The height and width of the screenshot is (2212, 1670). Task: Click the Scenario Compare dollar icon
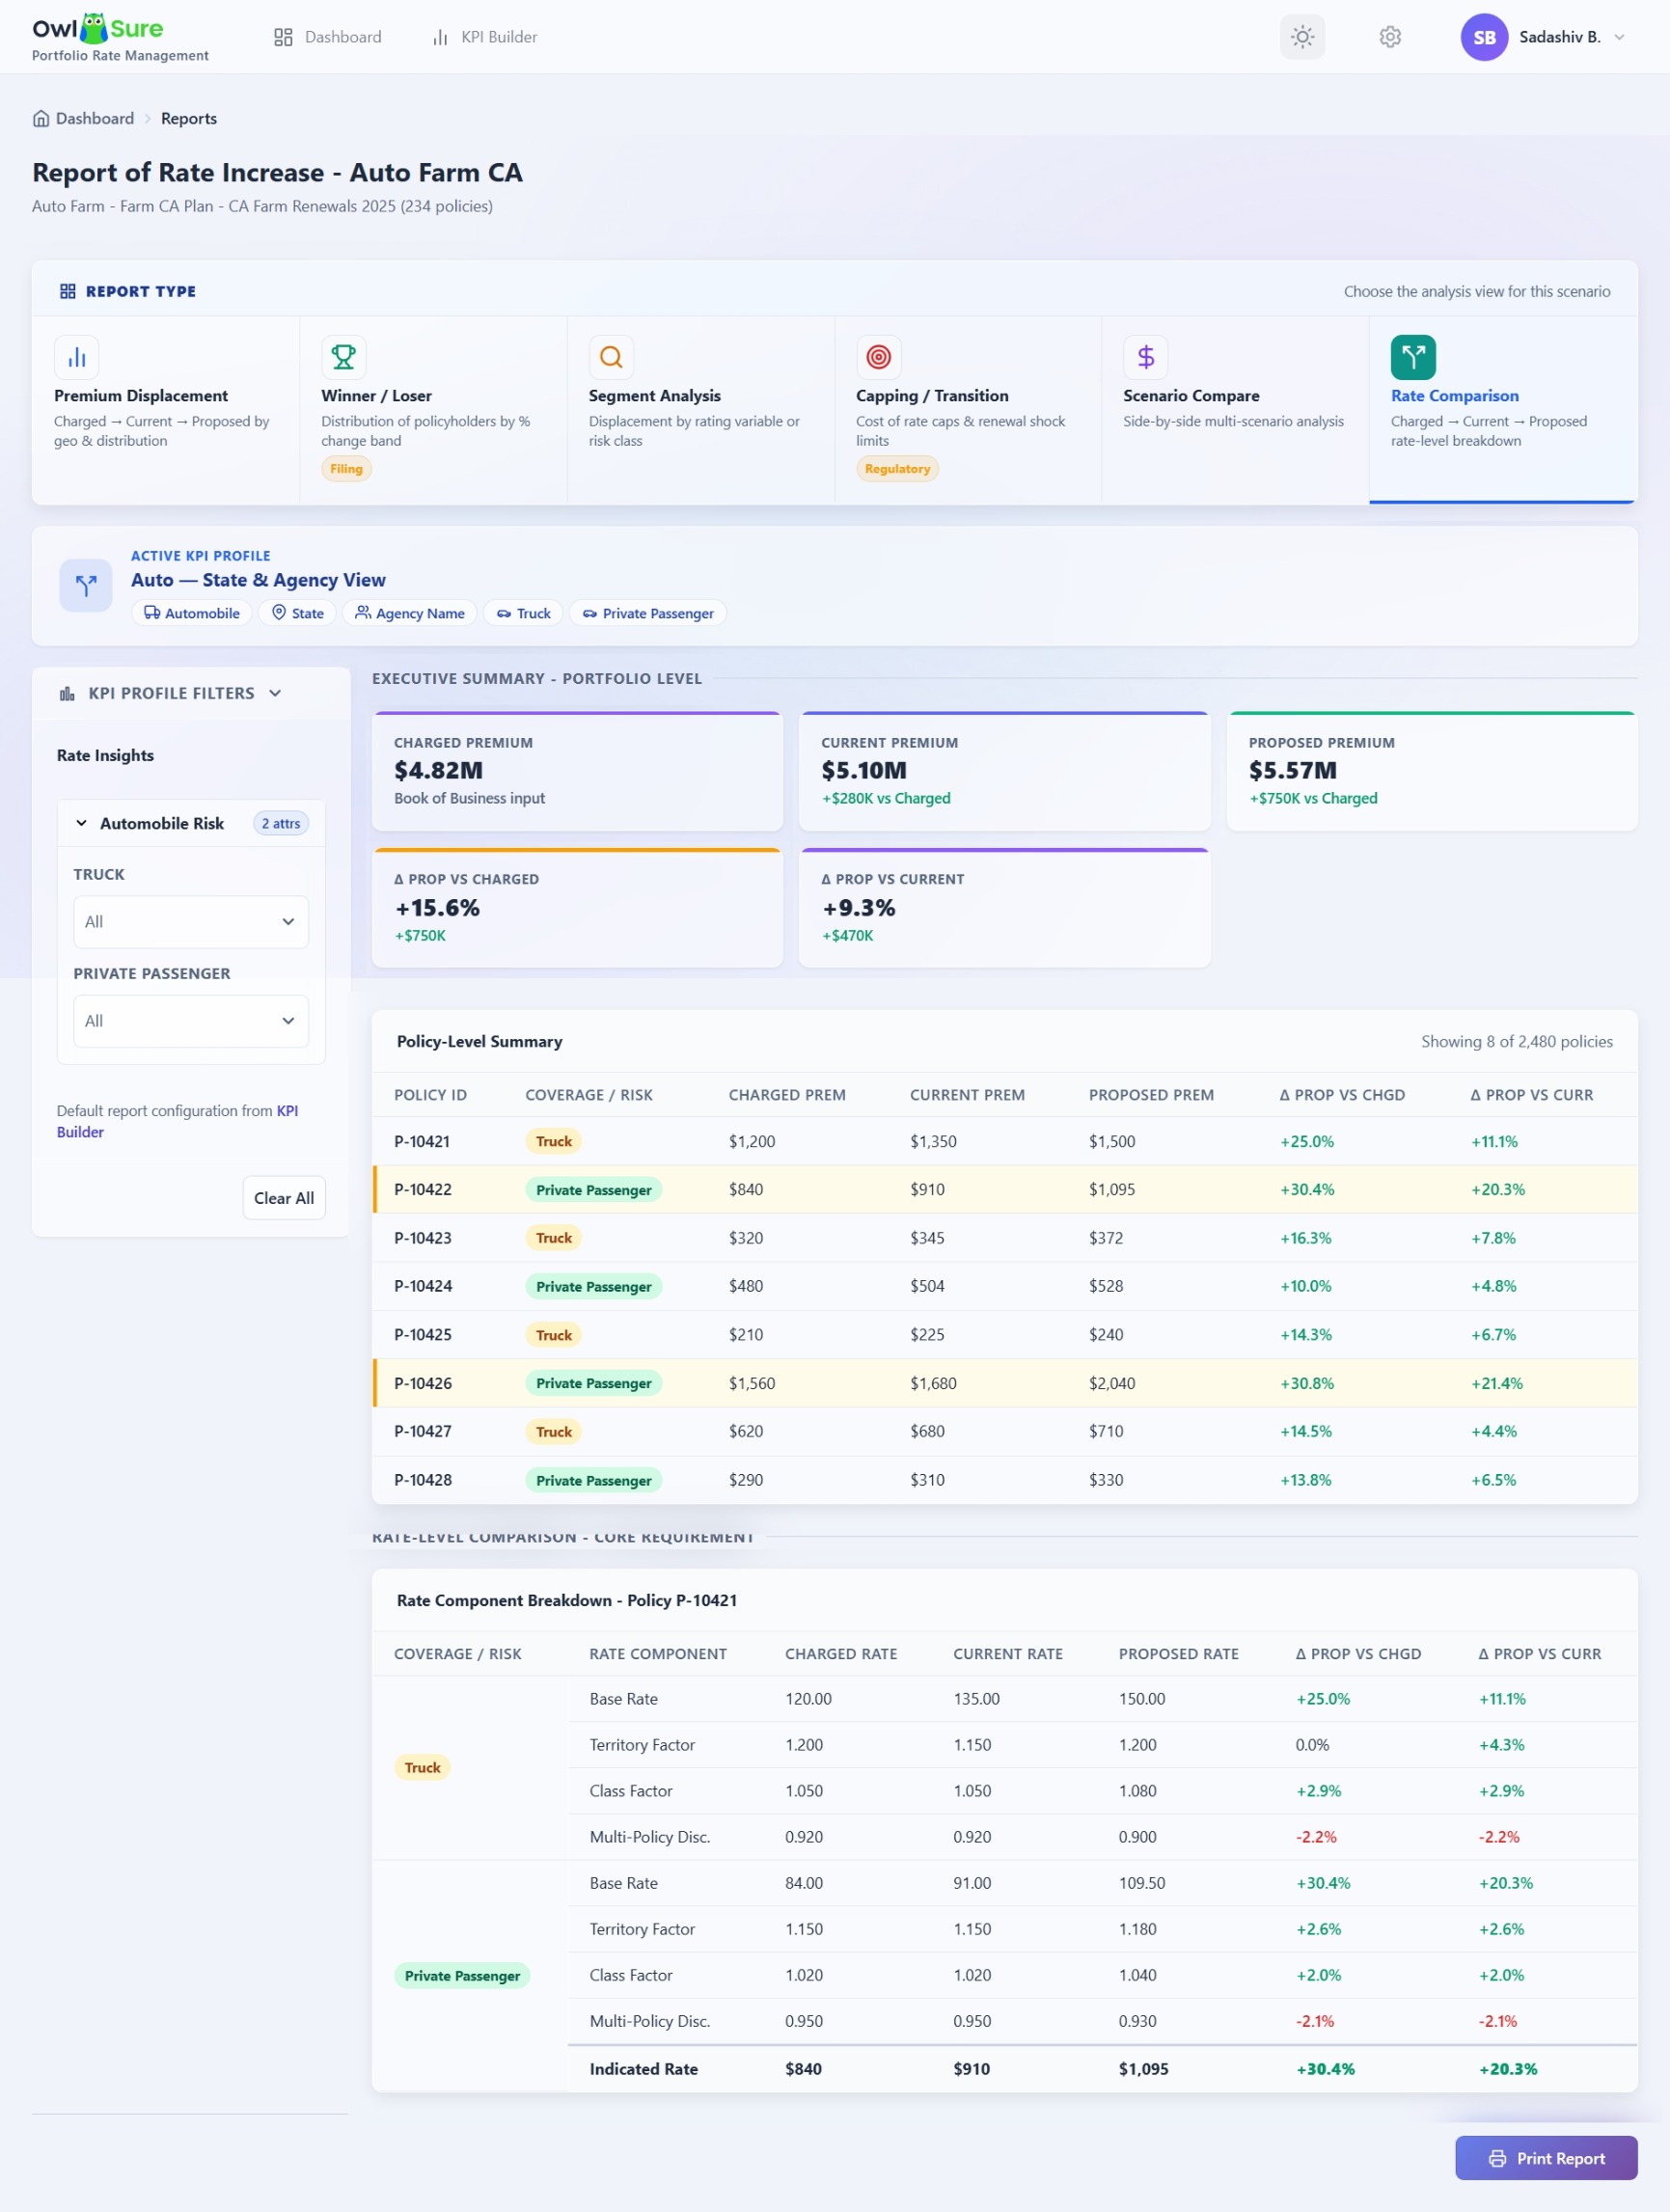[1146, 357]
